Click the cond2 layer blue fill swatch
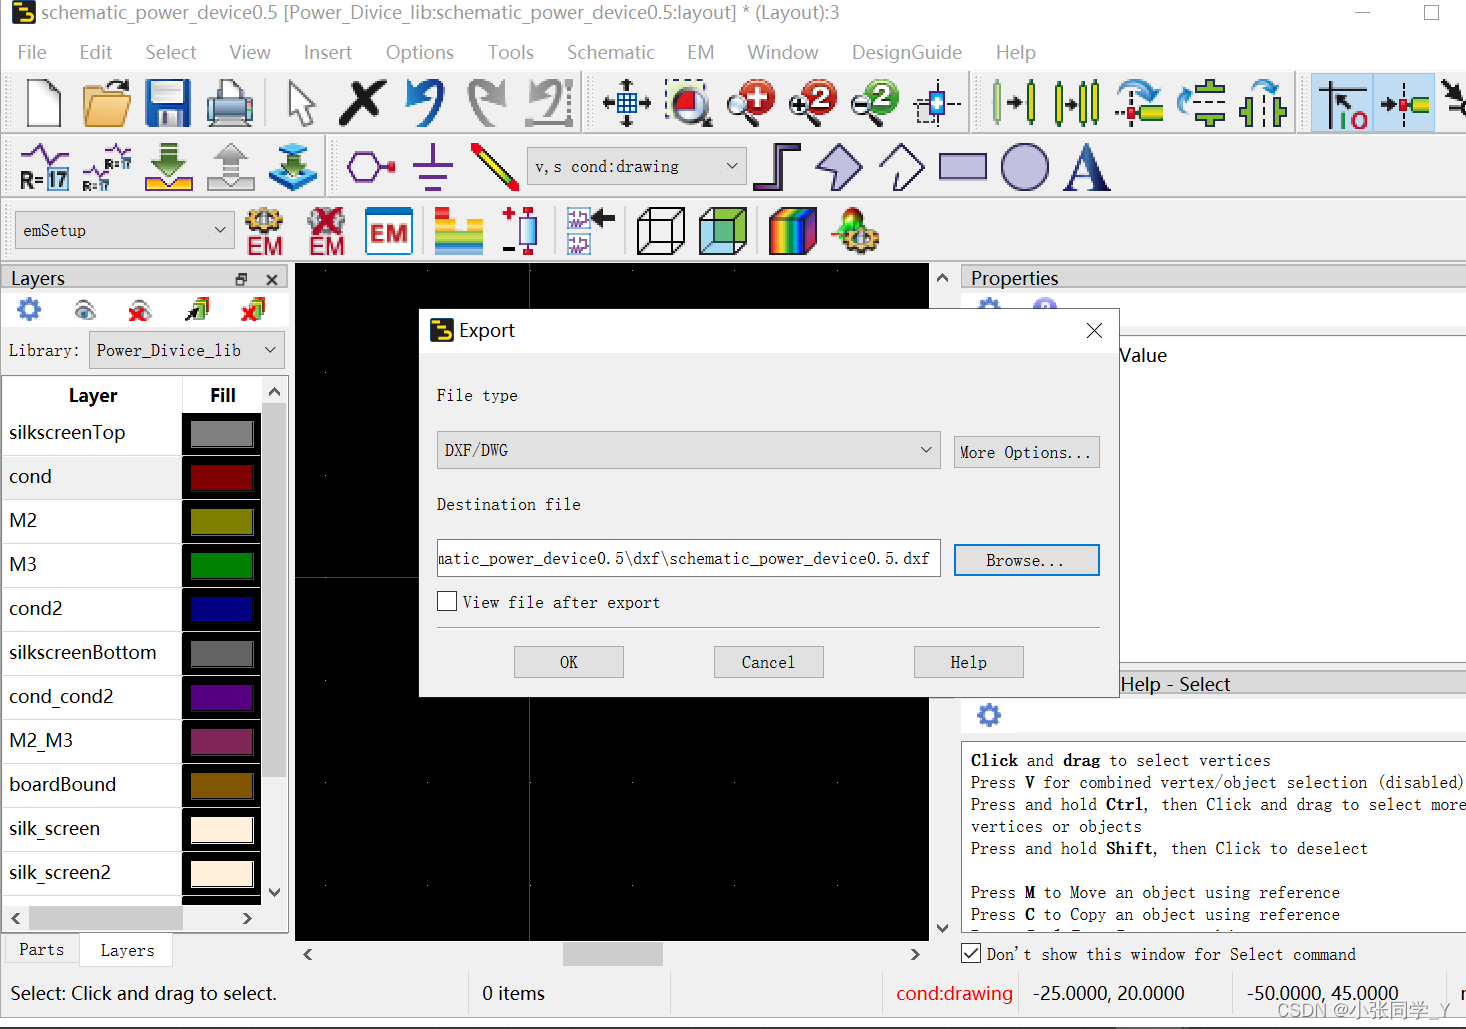The height and width of the screenshot is (1029, 1466). [222, 609]
